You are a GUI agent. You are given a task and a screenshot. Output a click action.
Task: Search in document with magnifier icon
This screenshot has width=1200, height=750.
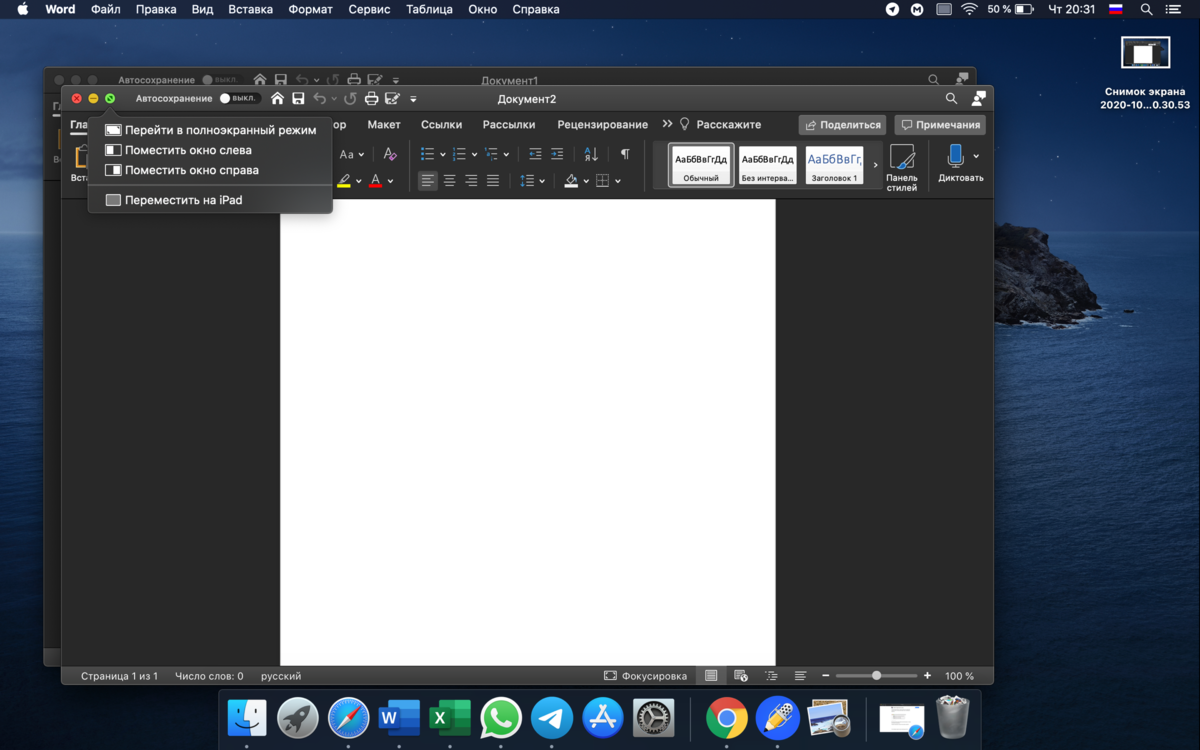(x=952, y=99)
